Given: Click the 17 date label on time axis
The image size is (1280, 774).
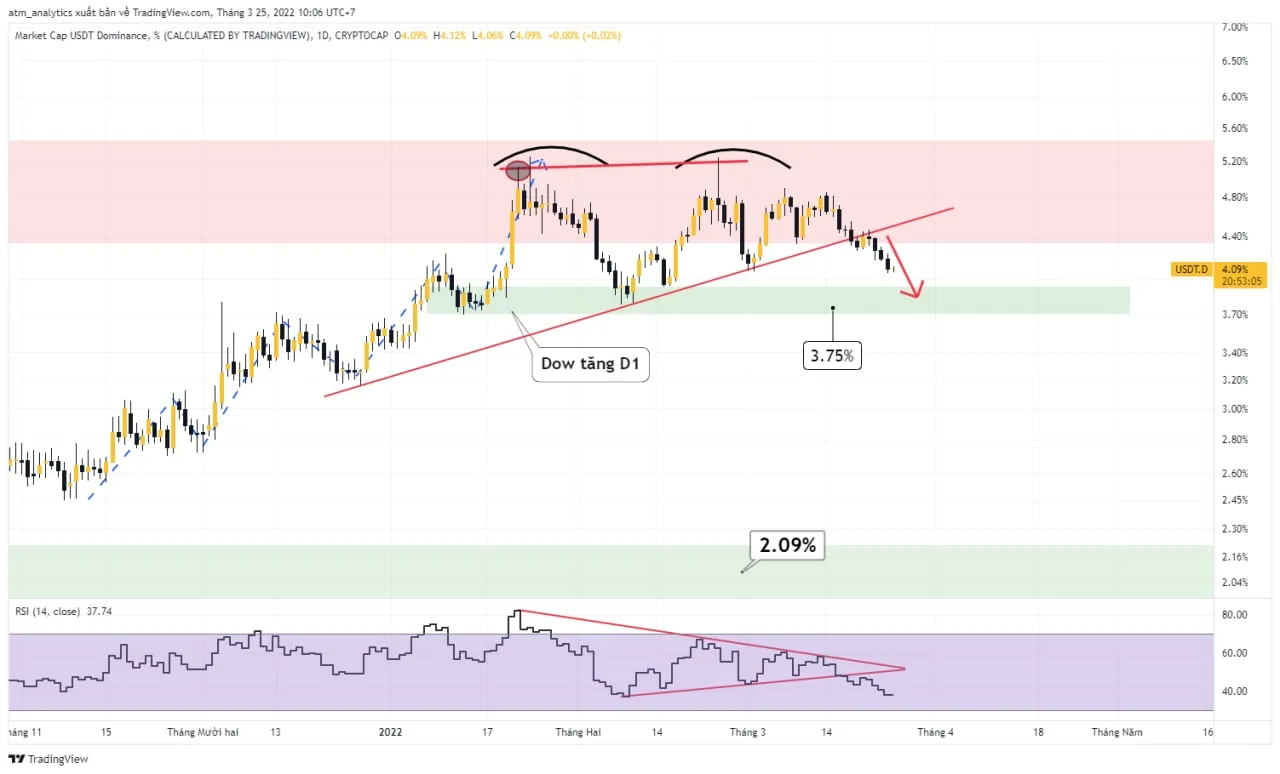Looking at the screenshot, I should [488, 732].
